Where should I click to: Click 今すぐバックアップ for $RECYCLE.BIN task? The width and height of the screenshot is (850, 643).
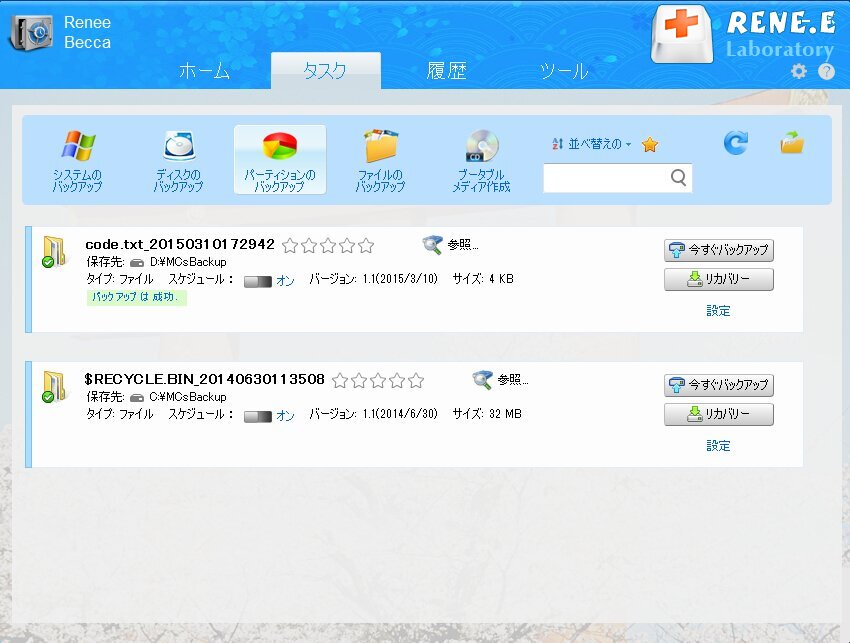[x=719, y=385]
